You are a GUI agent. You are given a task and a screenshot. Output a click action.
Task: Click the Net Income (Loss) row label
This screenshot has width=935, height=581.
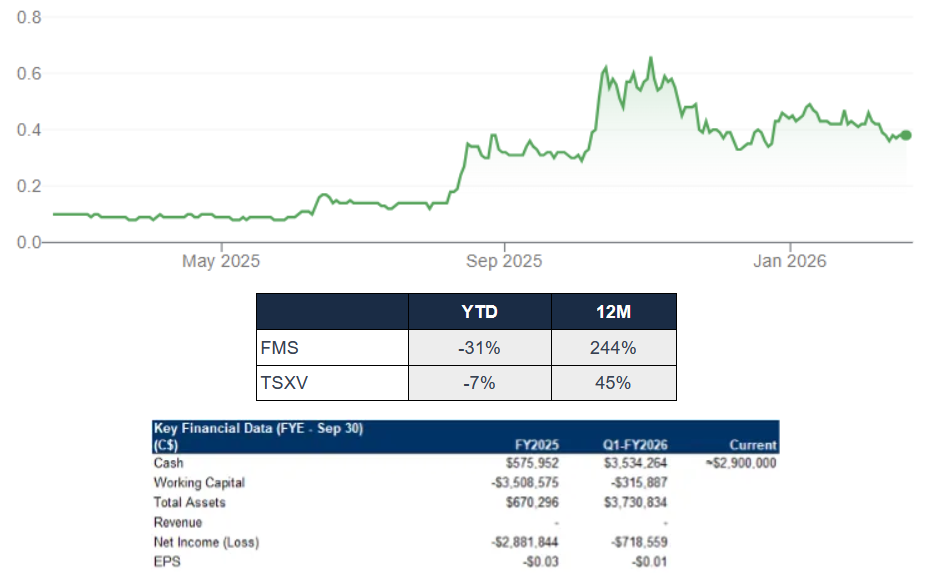pos(206,542)
